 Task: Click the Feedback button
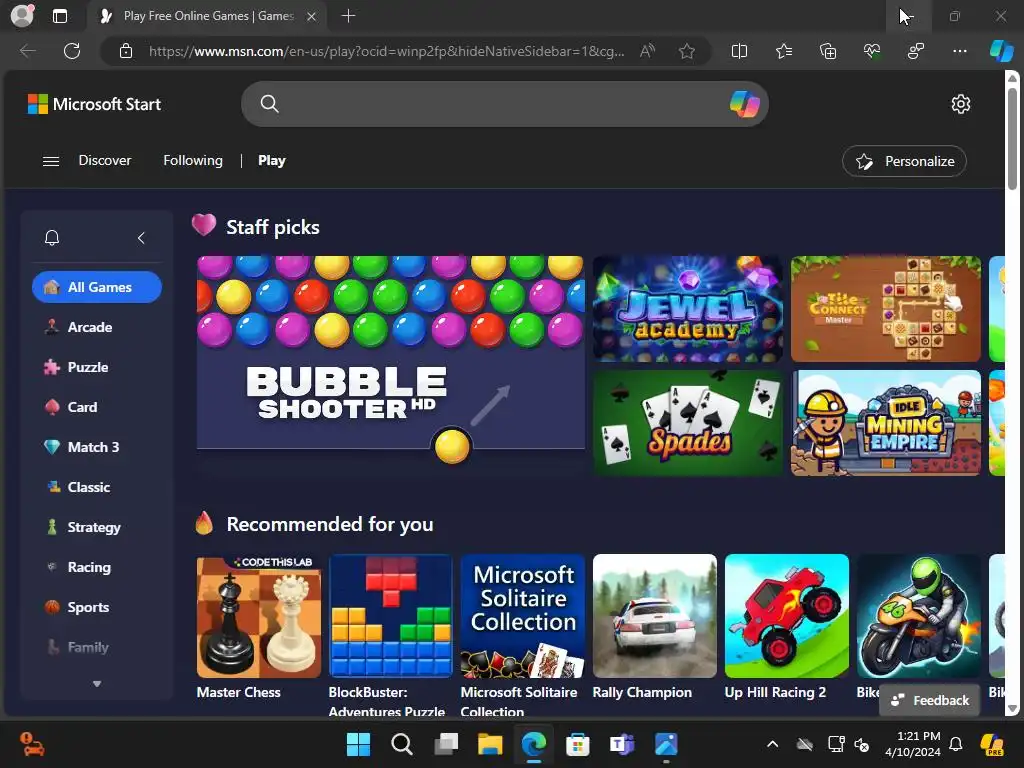[929, 700]
